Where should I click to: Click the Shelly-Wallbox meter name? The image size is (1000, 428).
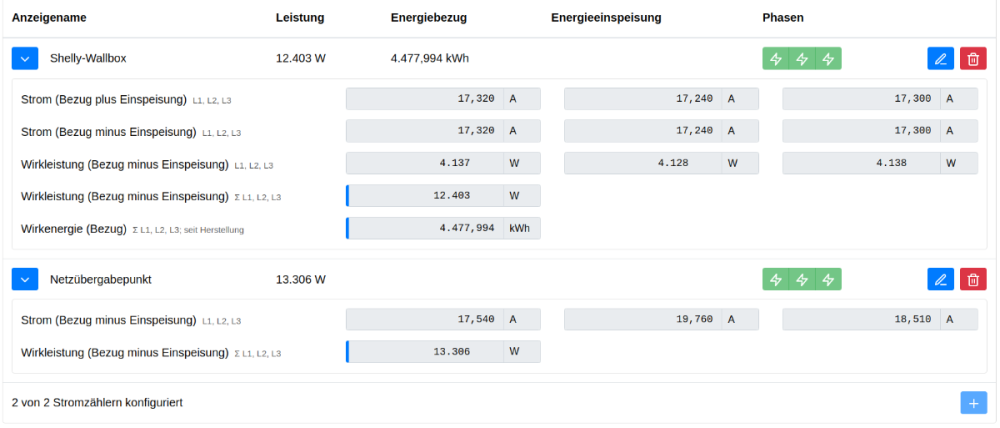click(88, 59)
